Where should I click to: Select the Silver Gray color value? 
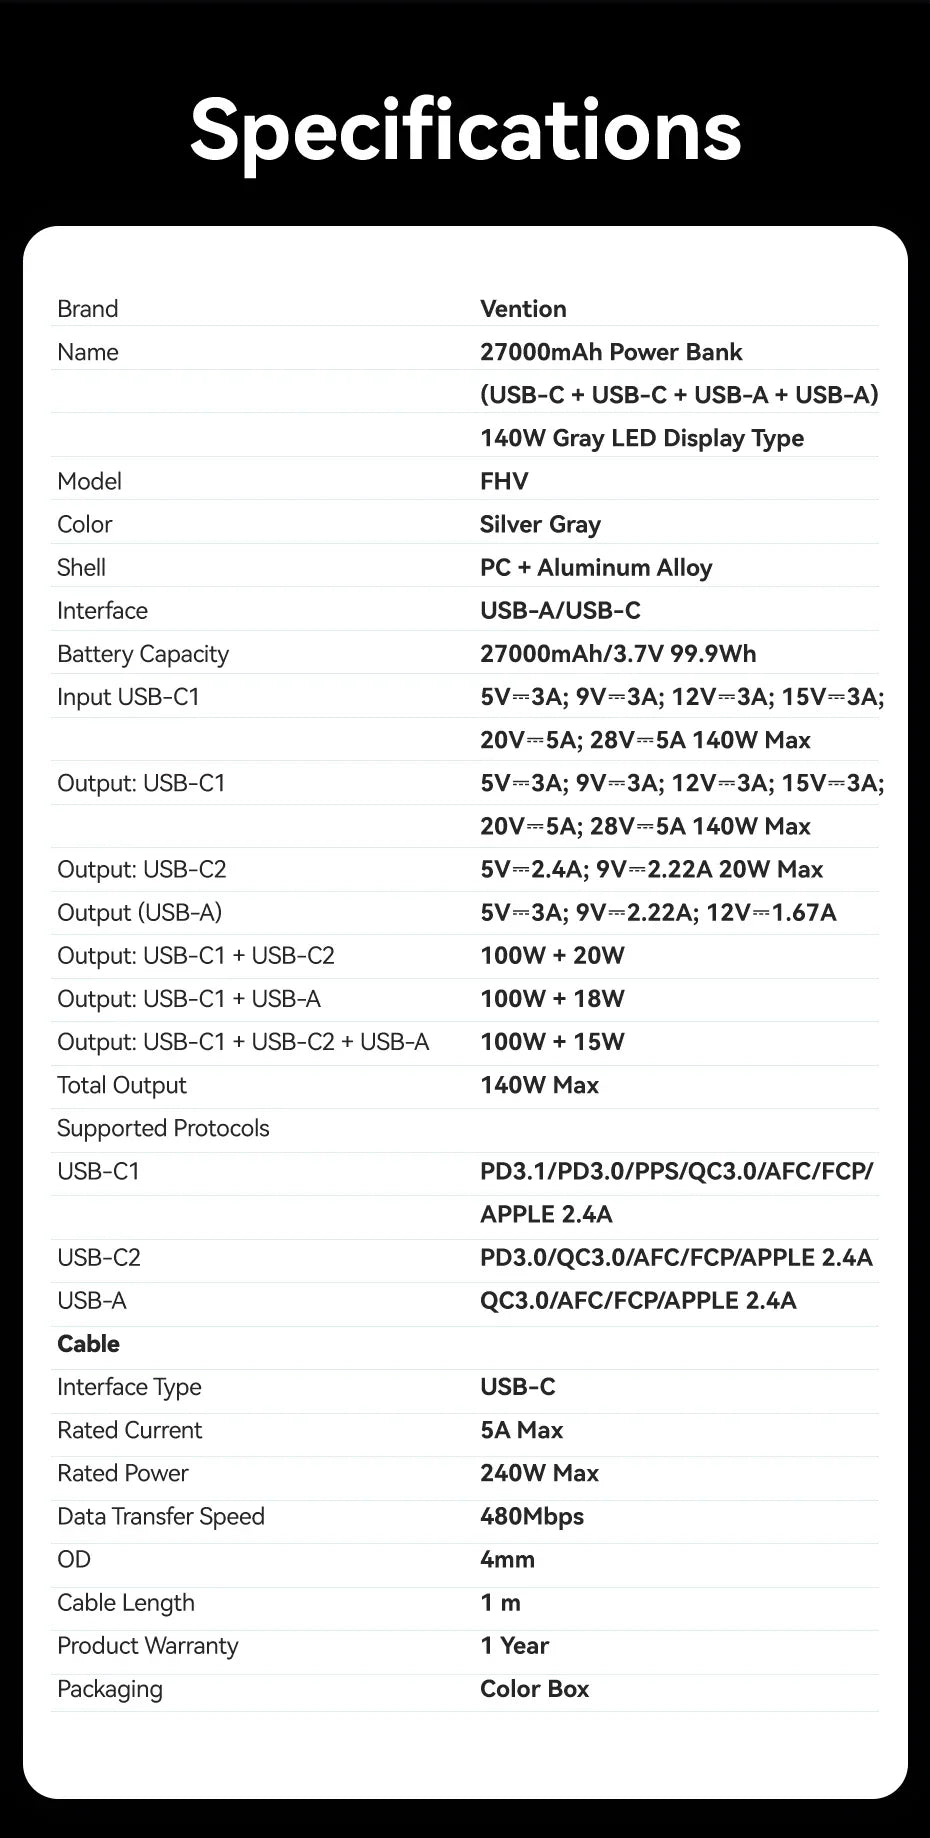pyautogui.click(x=540, y=524)
